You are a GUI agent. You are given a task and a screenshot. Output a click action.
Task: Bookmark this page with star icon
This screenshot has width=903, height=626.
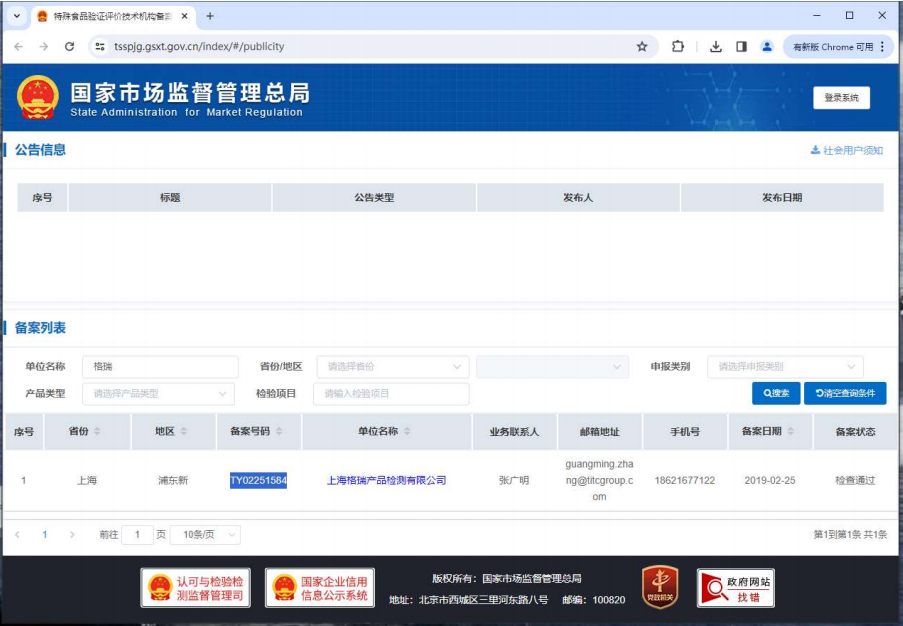(642, 47)
